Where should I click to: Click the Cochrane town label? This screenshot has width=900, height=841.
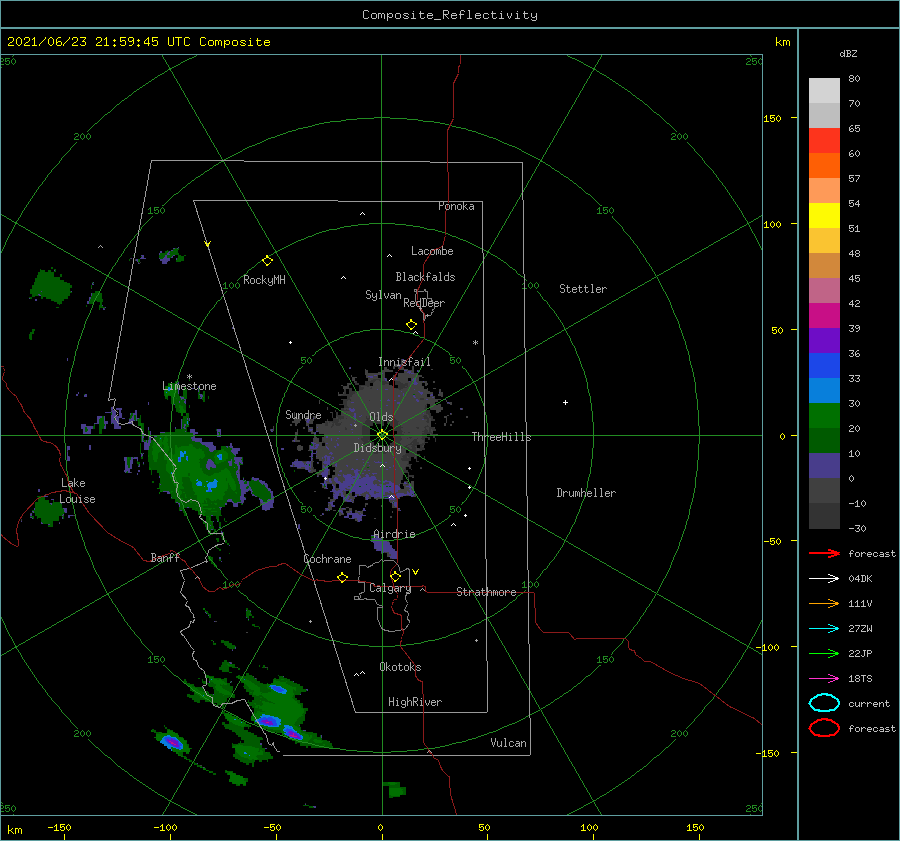click(x=327, y=559)
